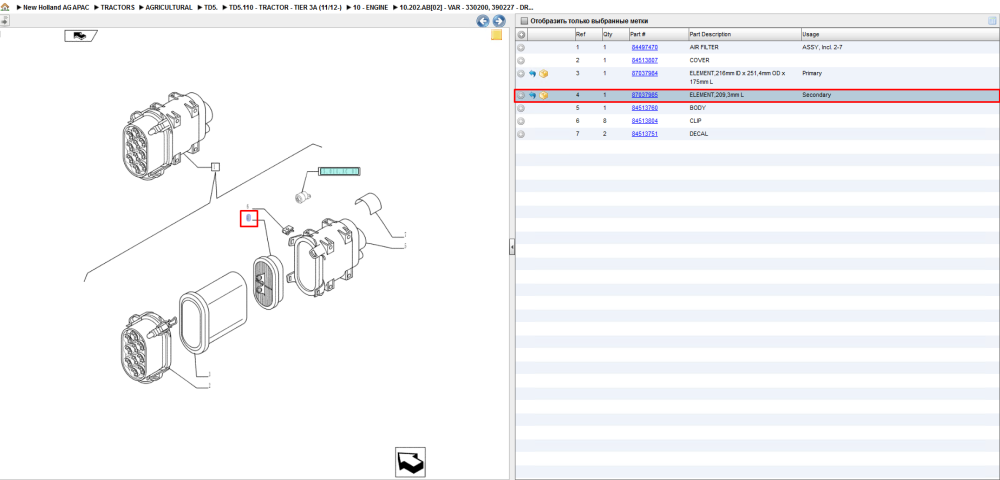
Task: Collapse parts panel using splitter arrow
Action: (511, 247)
